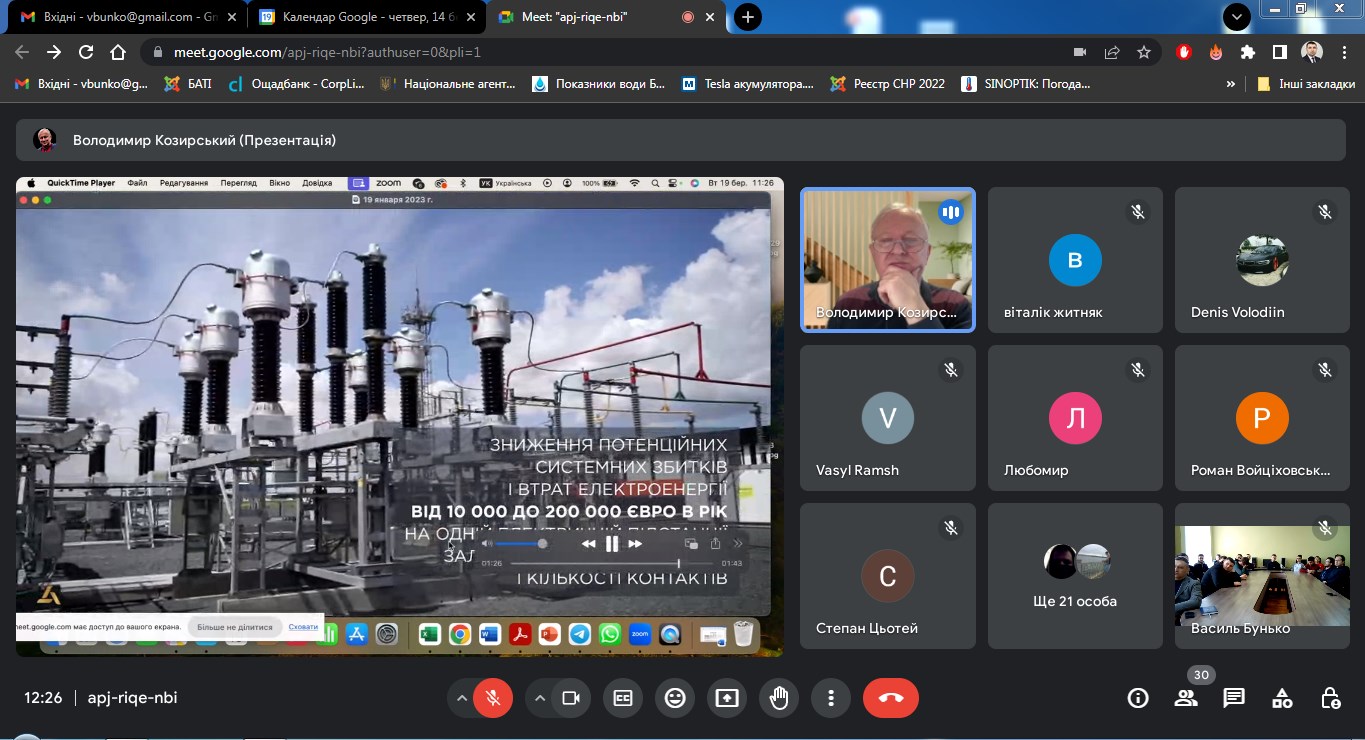Open the flame-face extension icon
This screenshot has height=740, width=1365.
(1216, 52)
